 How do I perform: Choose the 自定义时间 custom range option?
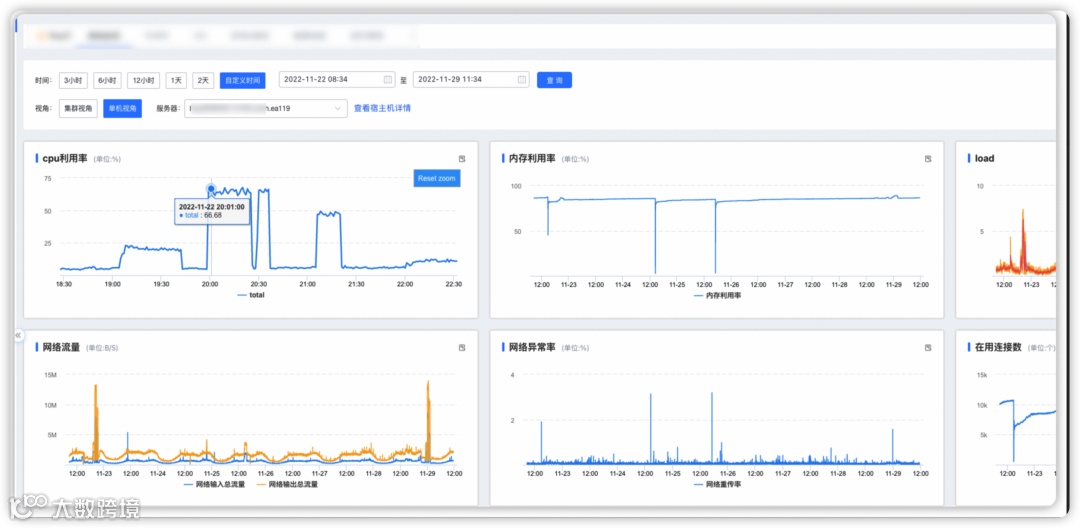tap(242, 81)
